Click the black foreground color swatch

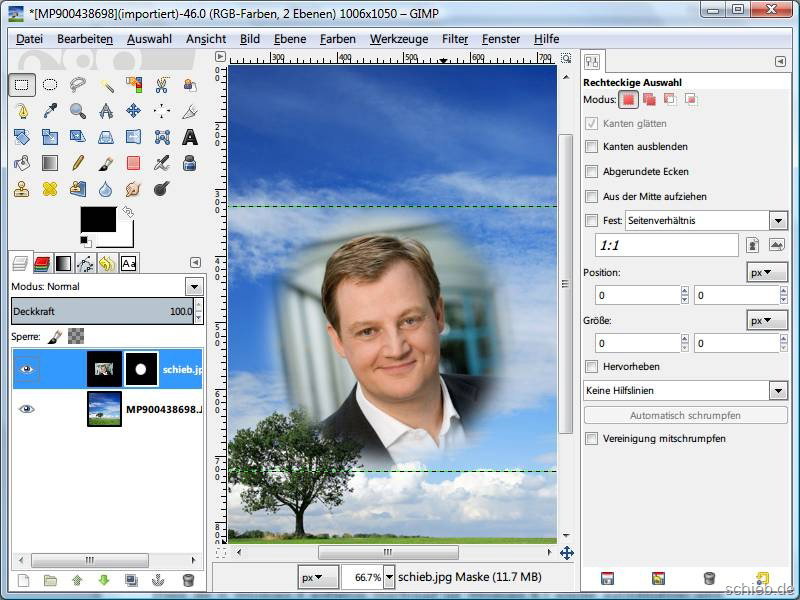pos(98,220)
